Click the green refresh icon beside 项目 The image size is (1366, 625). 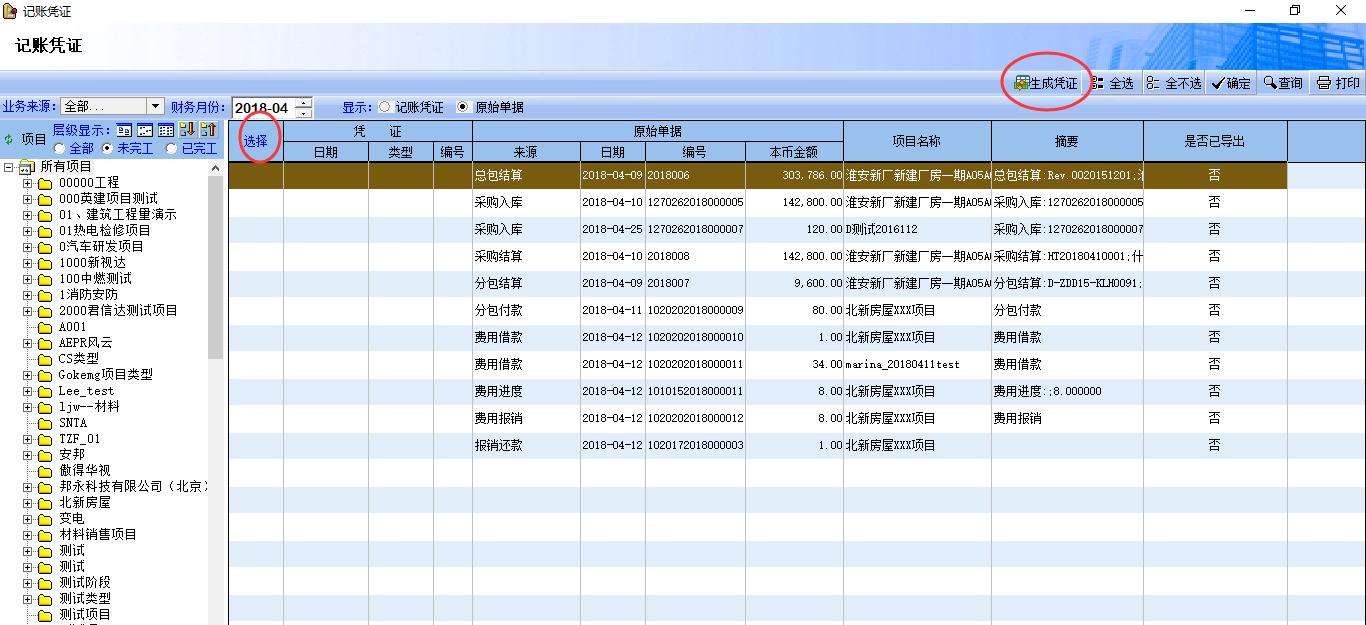point(9,140)
